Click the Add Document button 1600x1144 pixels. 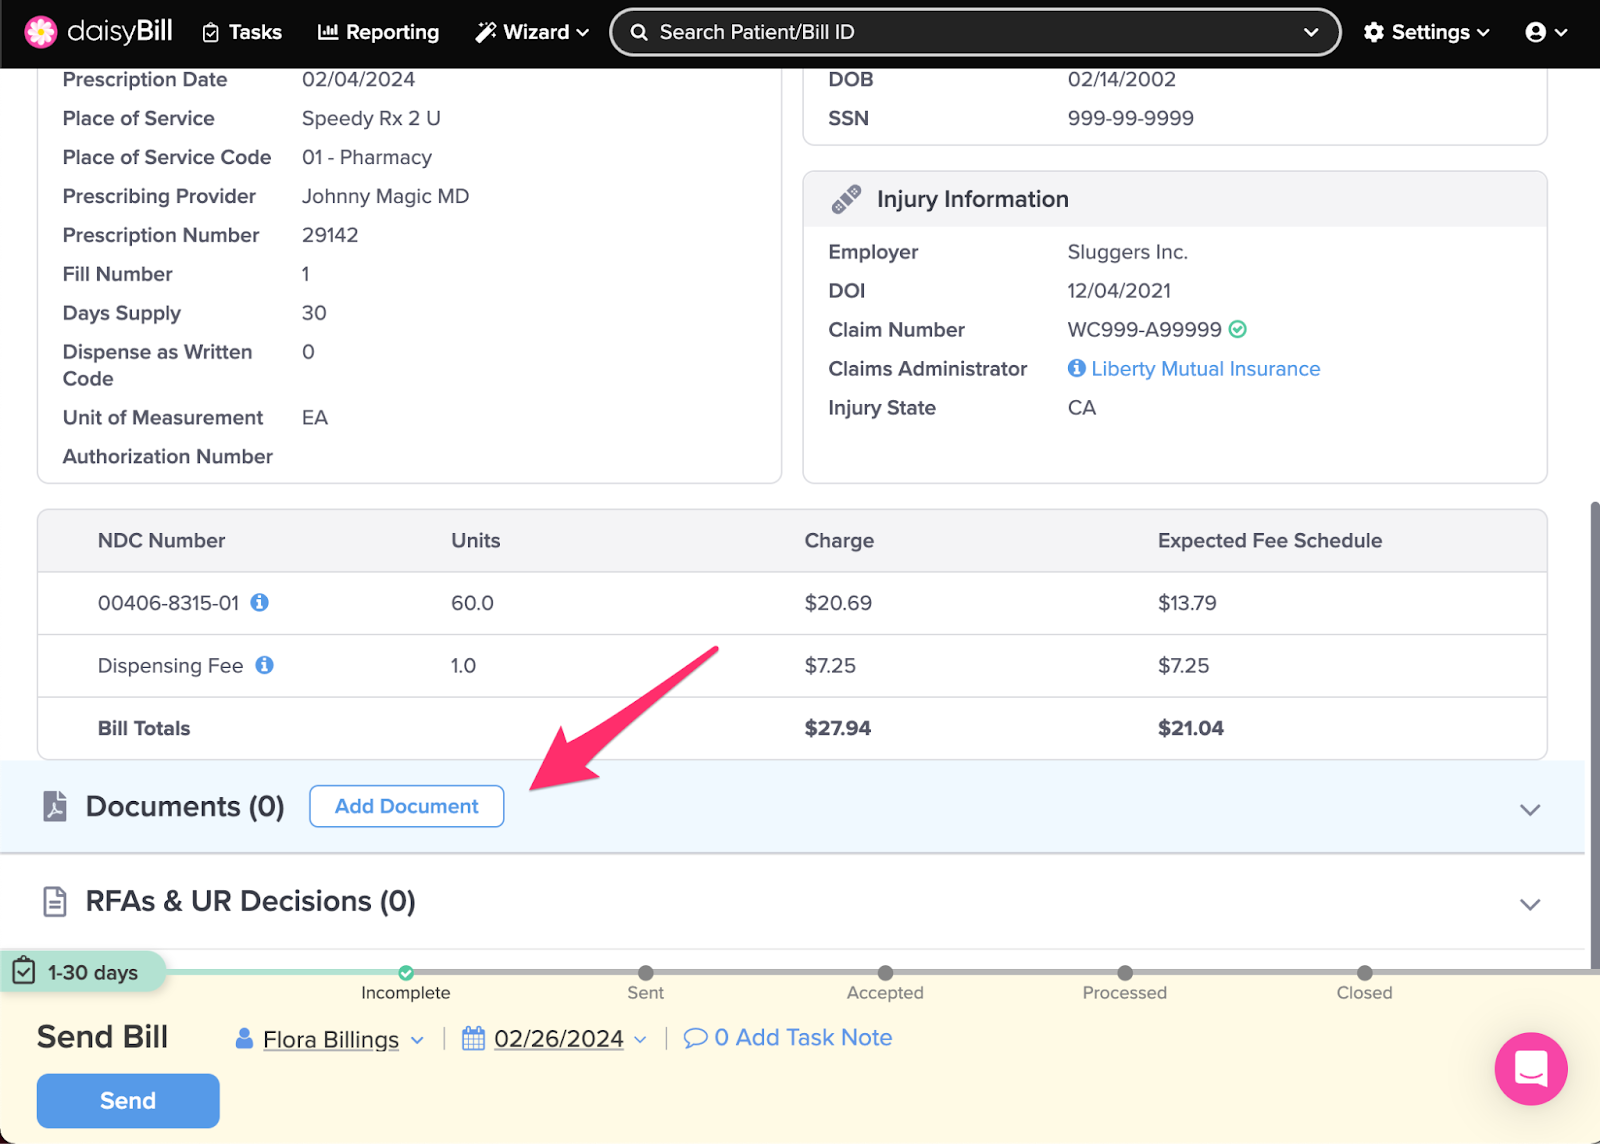[x=406, y=806]
